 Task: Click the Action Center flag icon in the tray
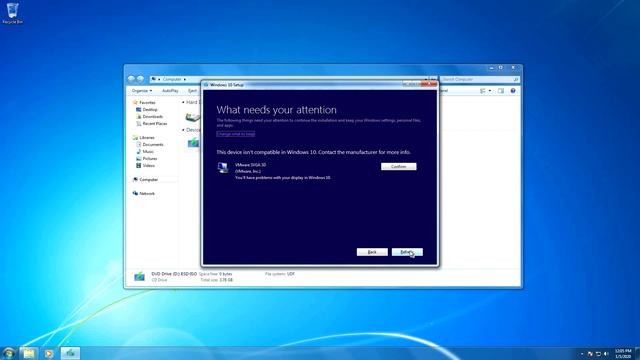pos(590,353)
